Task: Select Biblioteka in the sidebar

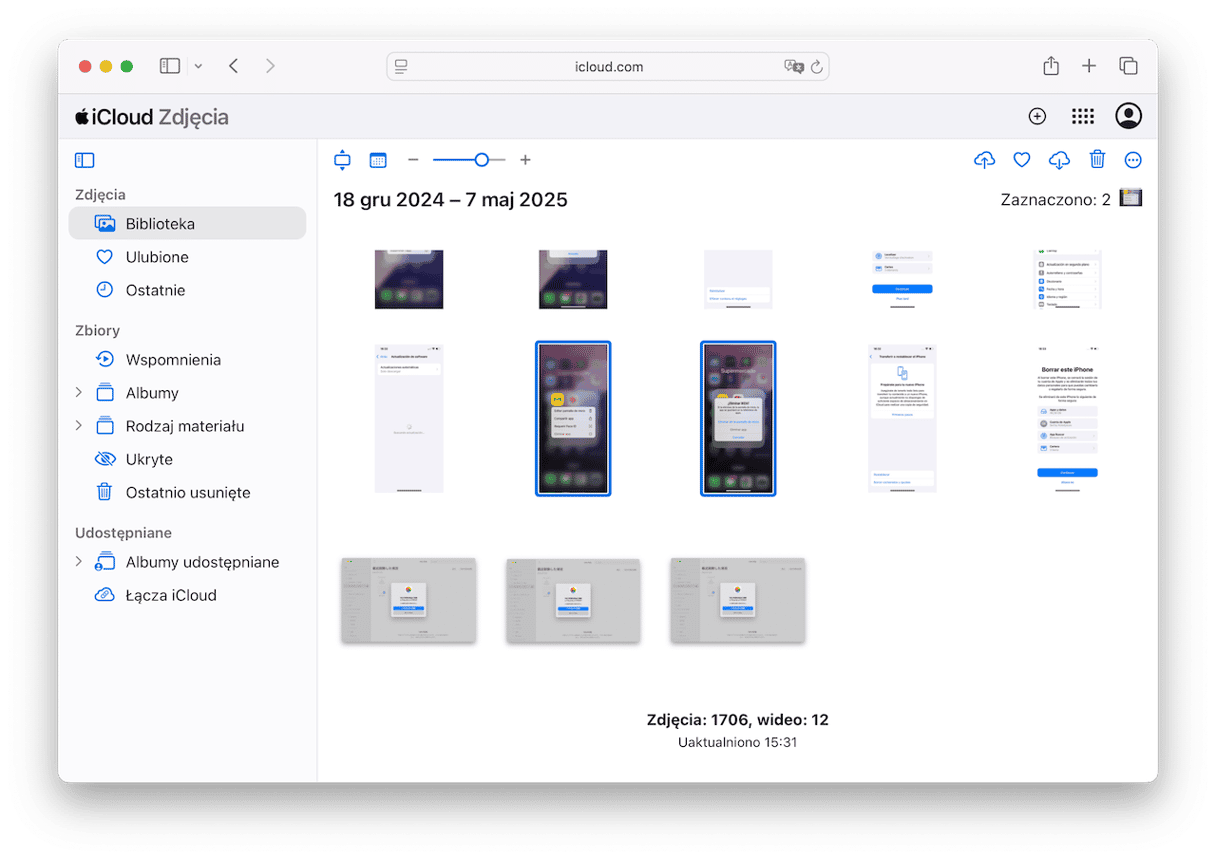Action: pos(187,224)
